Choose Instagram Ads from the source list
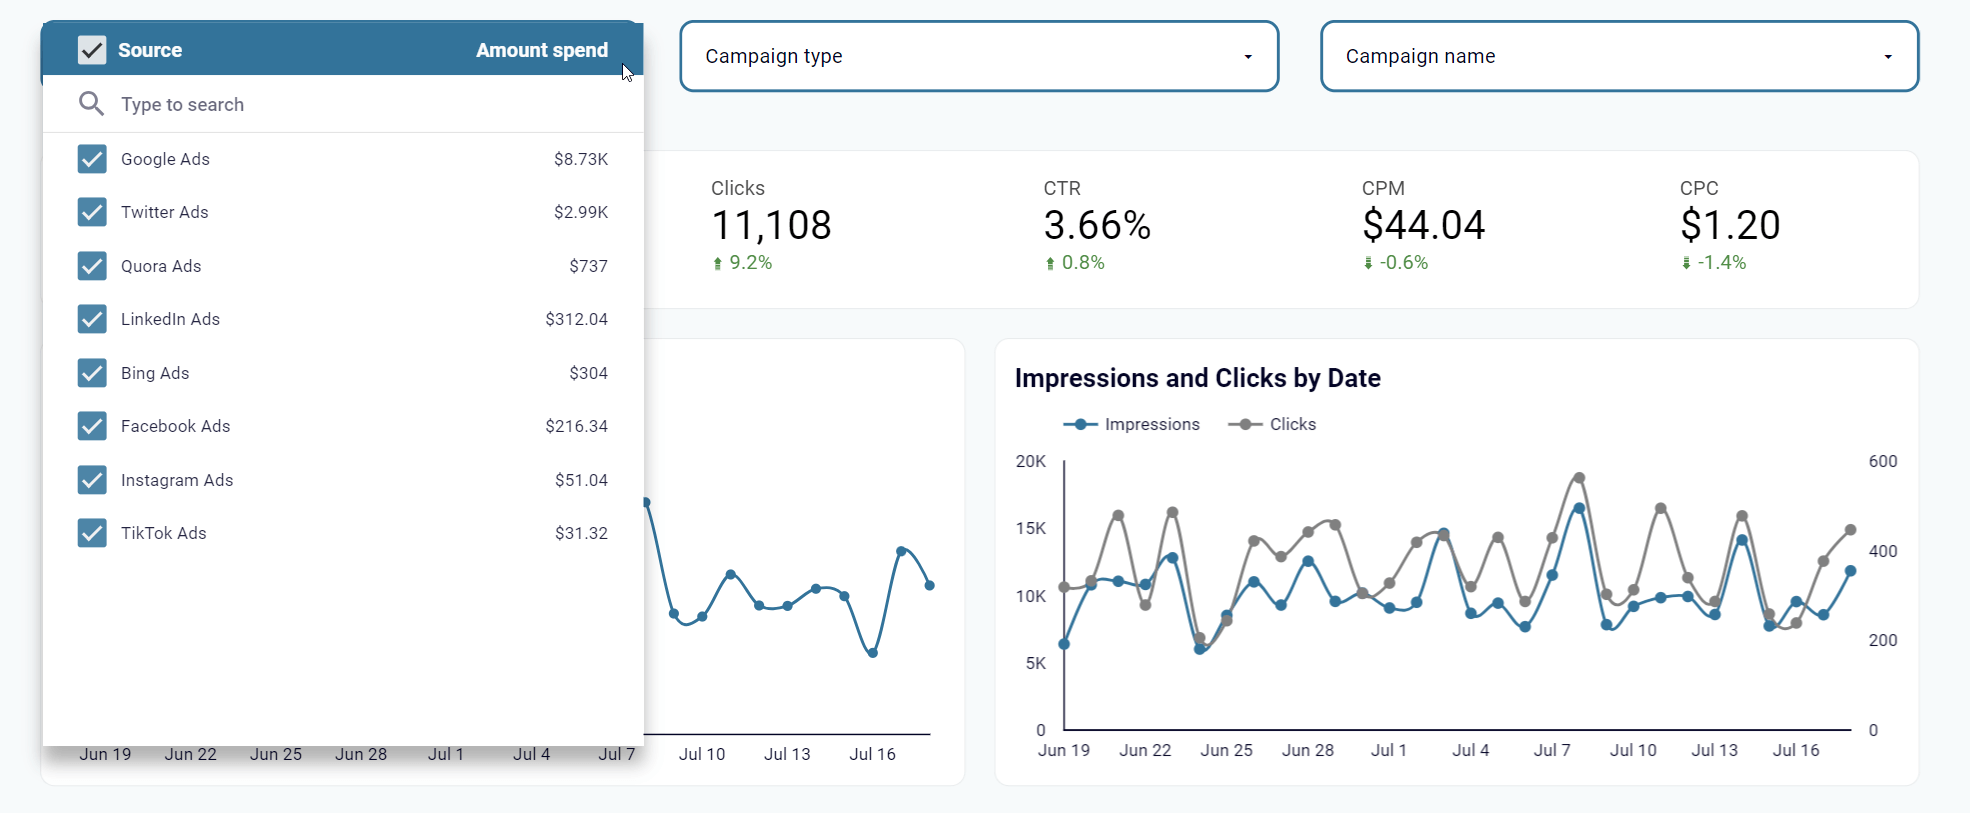Screen dimensions: 1970x813 point(177,480)
